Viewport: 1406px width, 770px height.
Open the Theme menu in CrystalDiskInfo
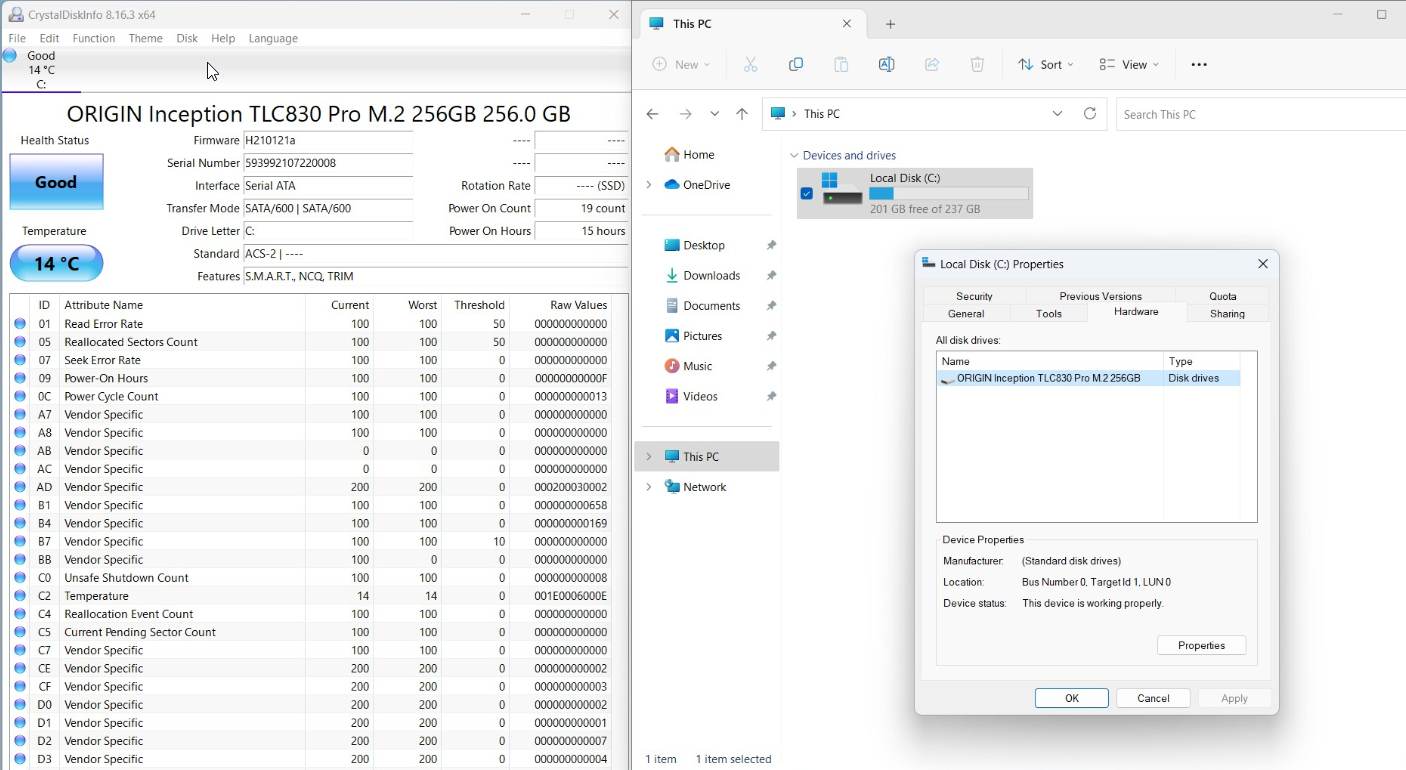[x=146, y=38]
